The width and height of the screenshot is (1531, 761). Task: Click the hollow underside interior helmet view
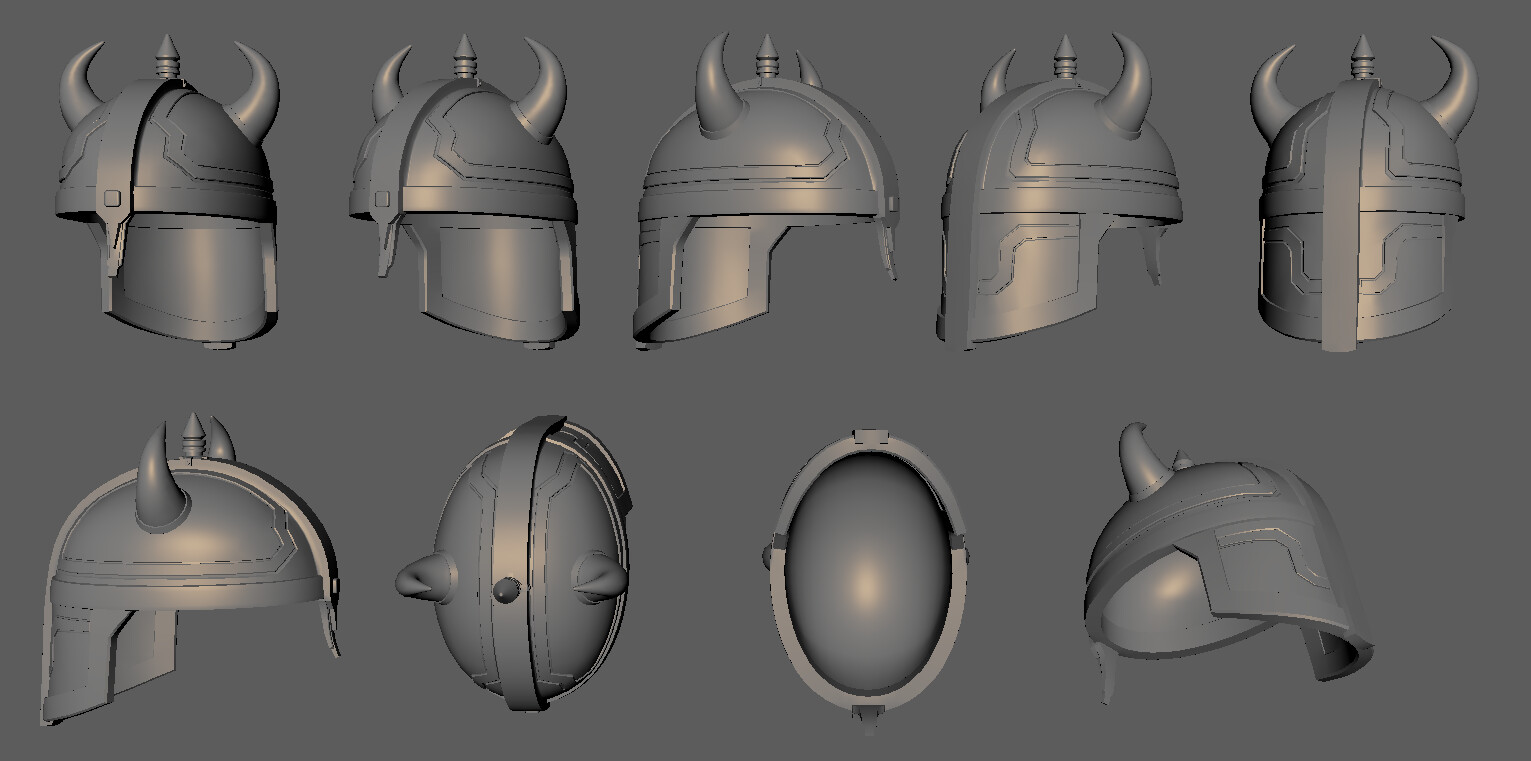coord(868,581)
